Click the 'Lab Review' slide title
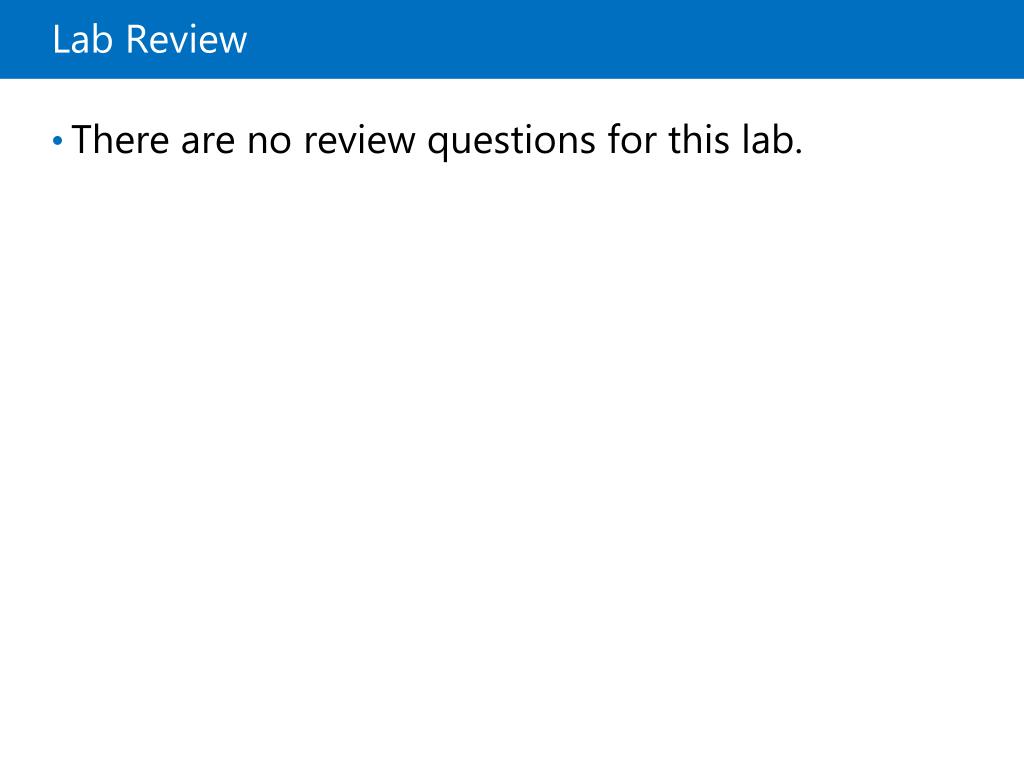 click(x=150, y=39)
